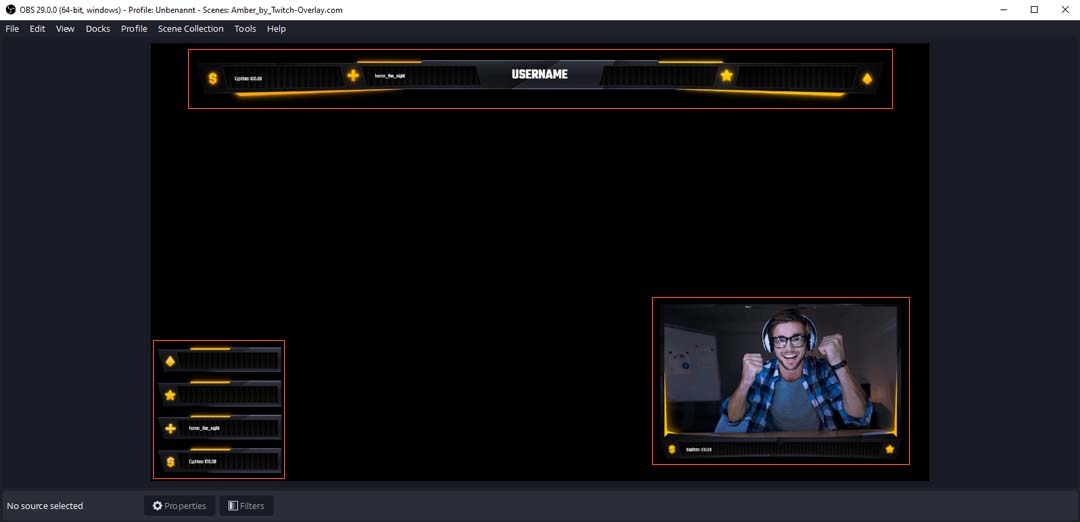Viewport: 1080px width, 522px height.
Task: Select dollar icon in the bottom-left label stack
Action: tap(171, 461)
